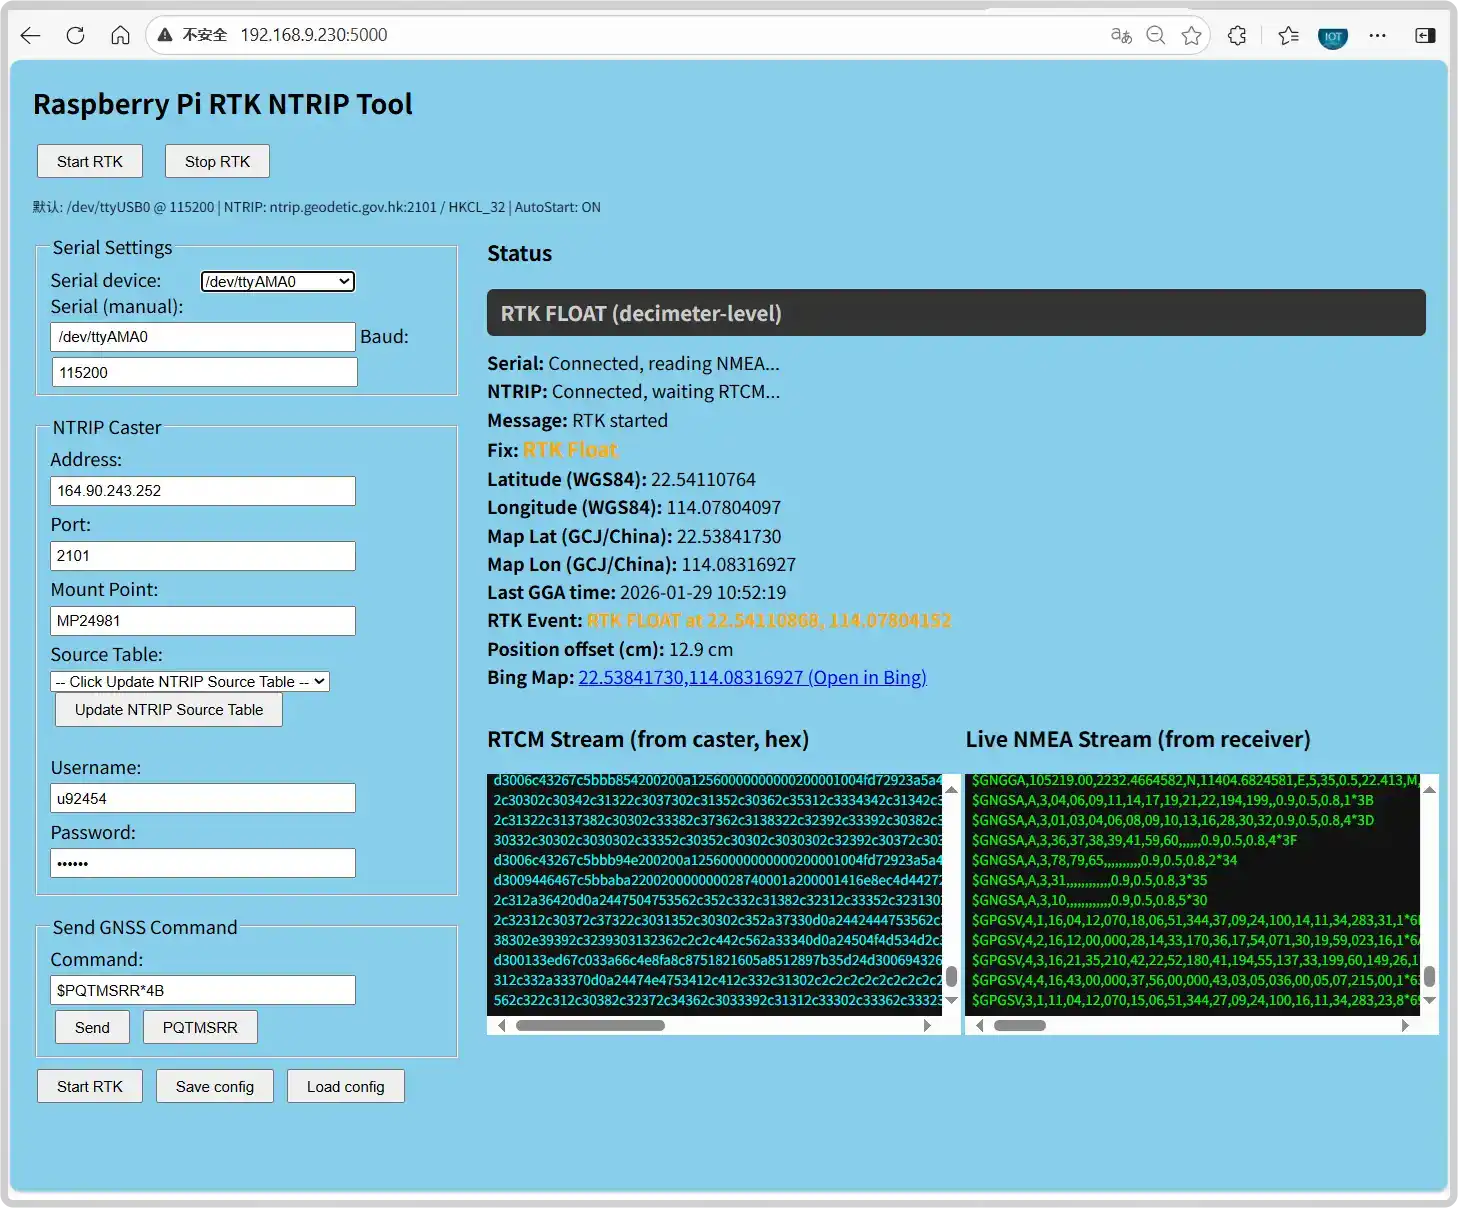The width and height of the screenshot is (1458, 1208).
Task: Click the translate page icon in address bar
Action: [1121, 36]
